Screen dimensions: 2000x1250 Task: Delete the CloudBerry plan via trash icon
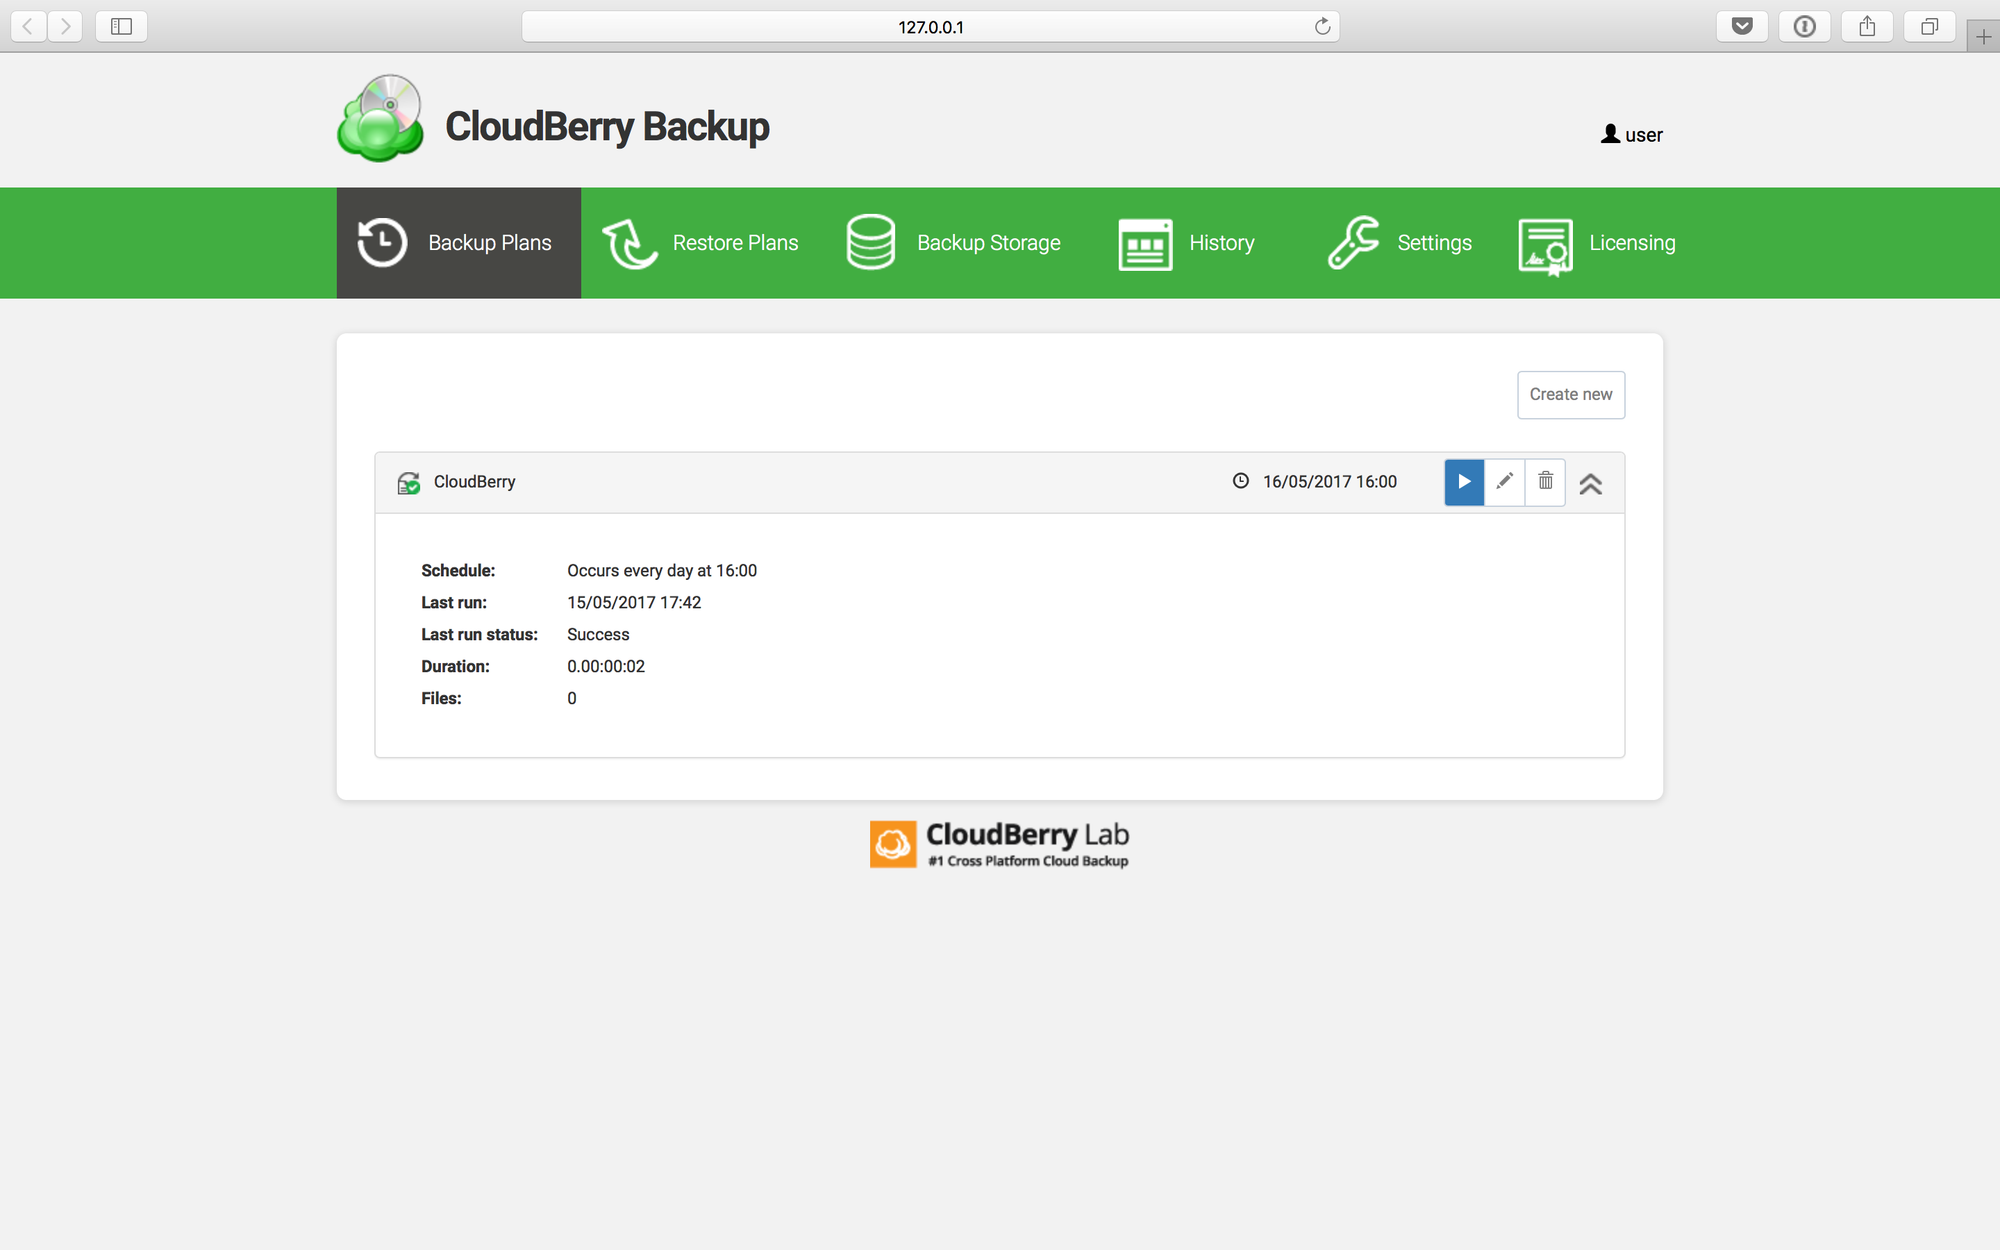pyautogui.click(x=1545, y=482)
